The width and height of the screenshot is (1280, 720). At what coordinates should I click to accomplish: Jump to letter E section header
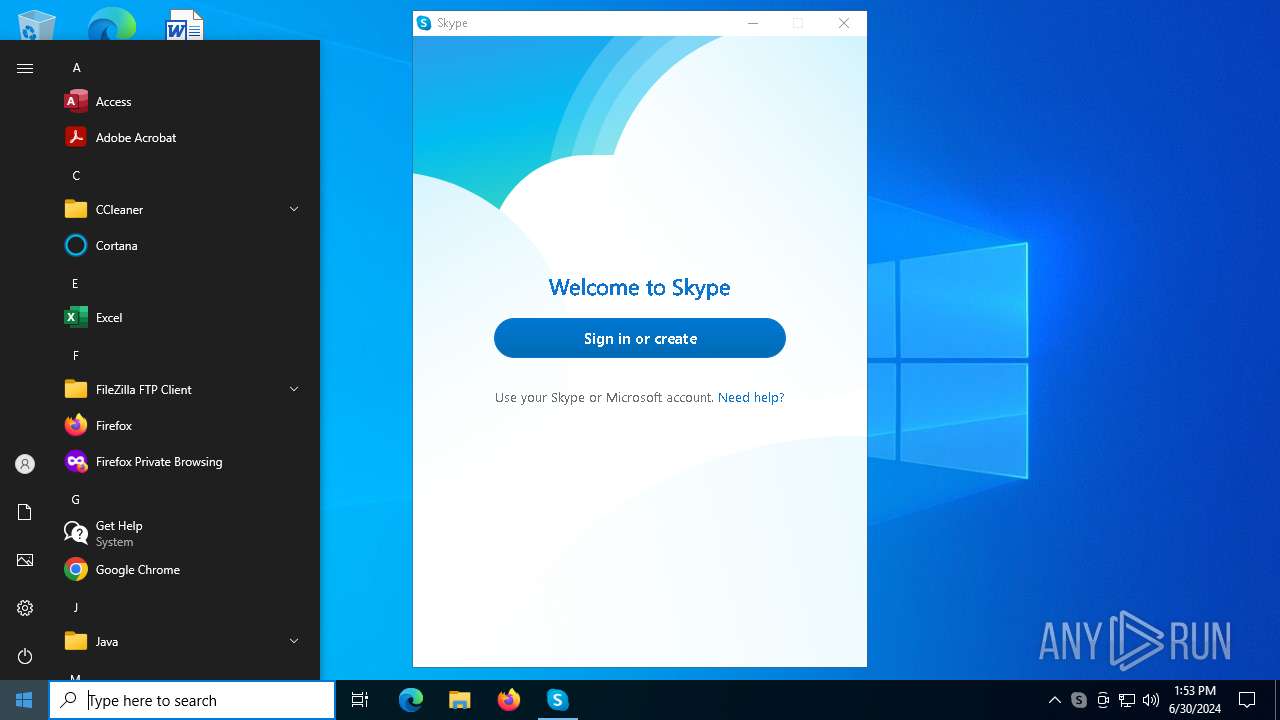point(75,283)
